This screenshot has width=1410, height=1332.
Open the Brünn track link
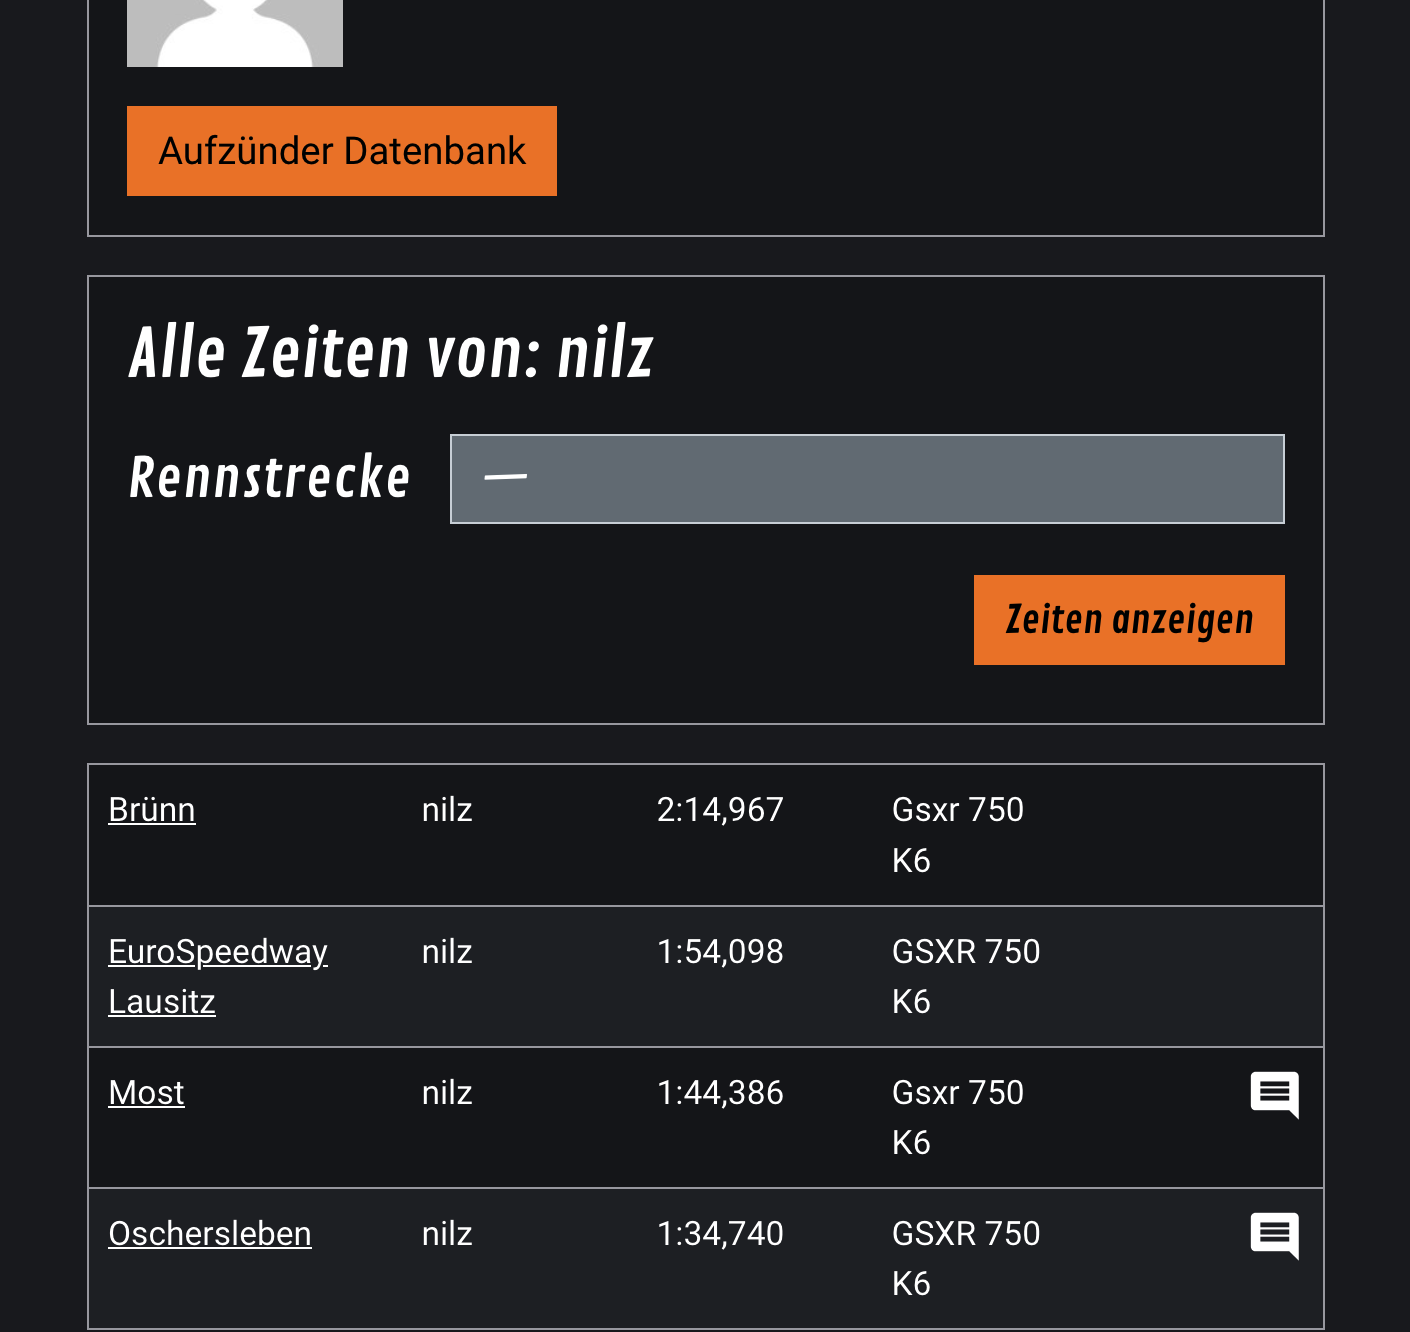coord(152,810)
